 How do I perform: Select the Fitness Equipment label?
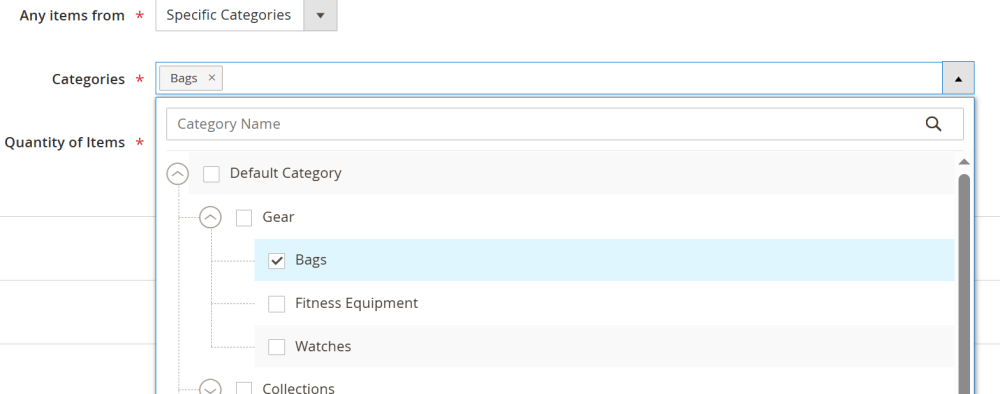(357, 303)
